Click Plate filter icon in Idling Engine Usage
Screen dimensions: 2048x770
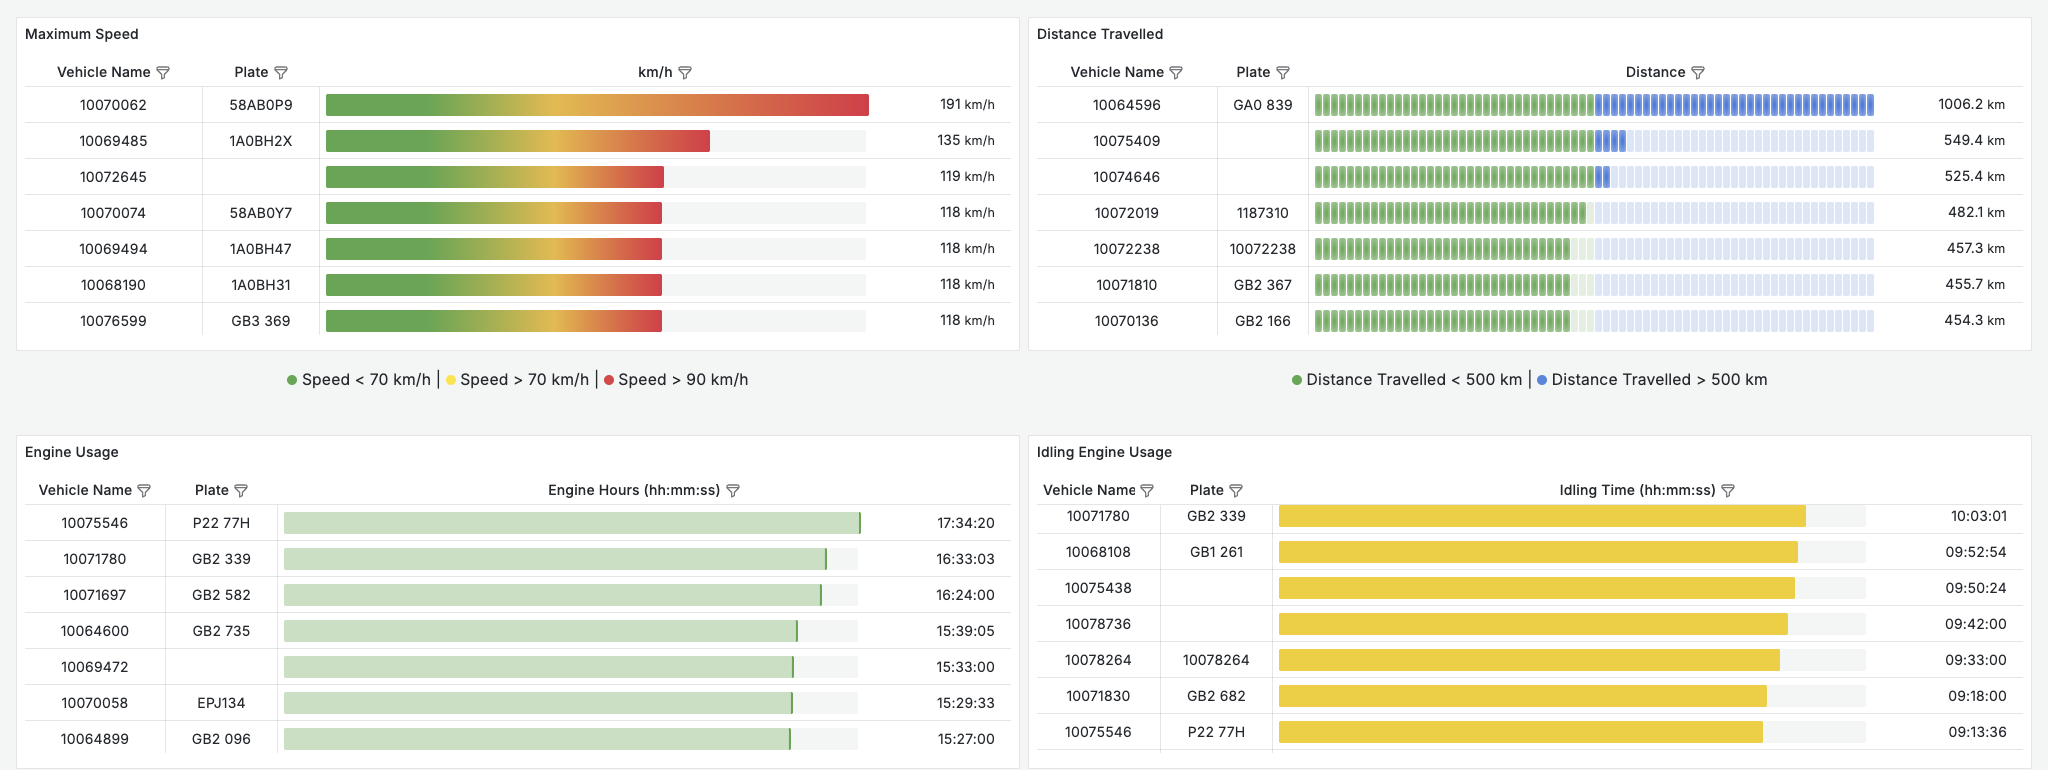1236,491
